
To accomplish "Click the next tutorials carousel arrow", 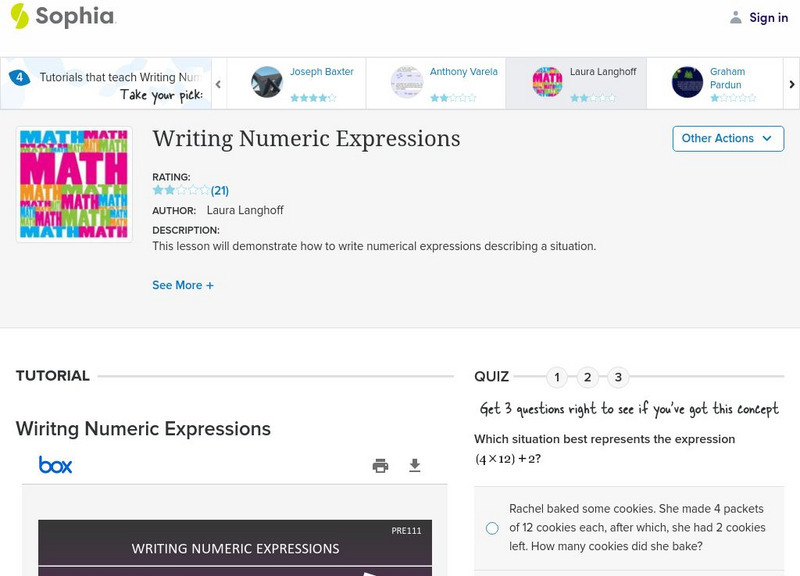I will pyautogui.click(x=792, y=84).
